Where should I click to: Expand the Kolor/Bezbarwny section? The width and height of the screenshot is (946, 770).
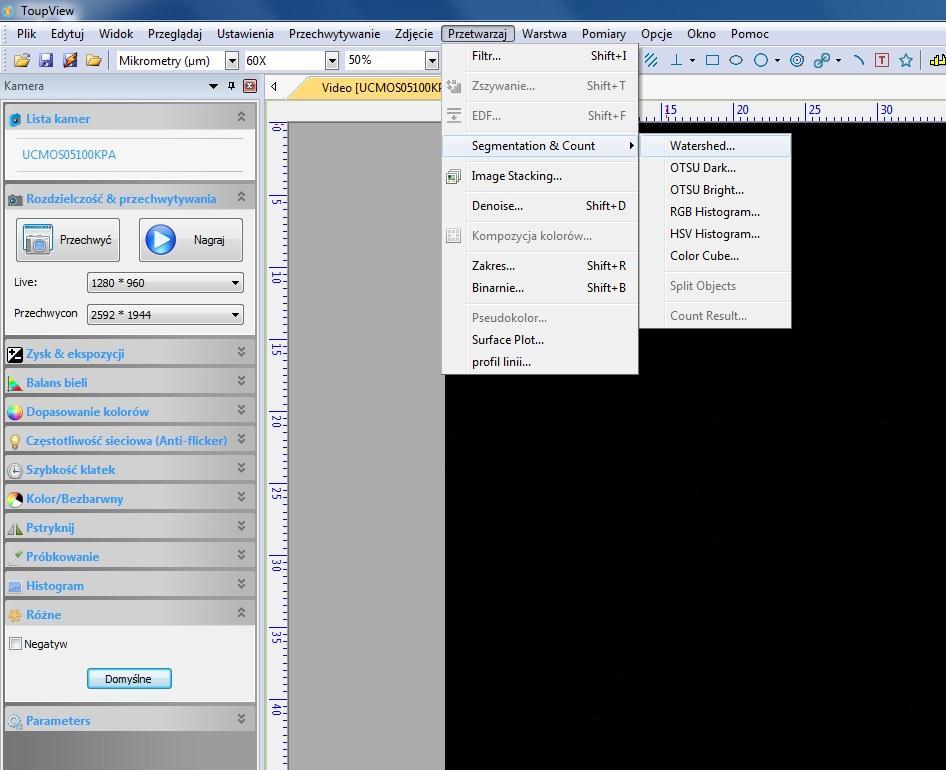click(x=241, y=497)
